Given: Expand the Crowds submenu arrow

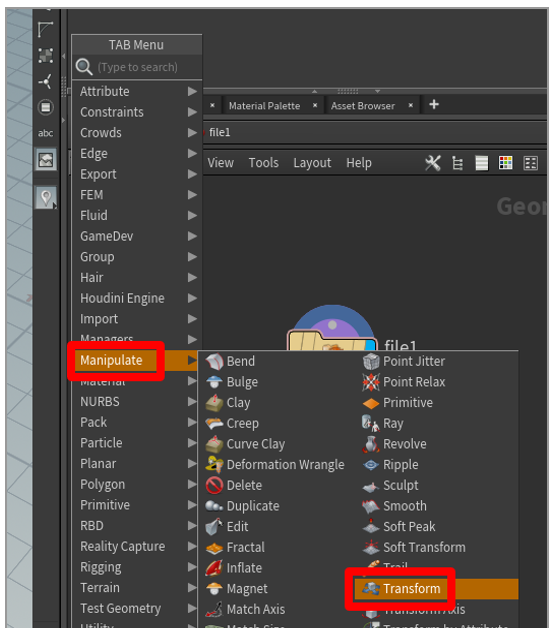Looking at the screenshot, I should coord(193,133).
